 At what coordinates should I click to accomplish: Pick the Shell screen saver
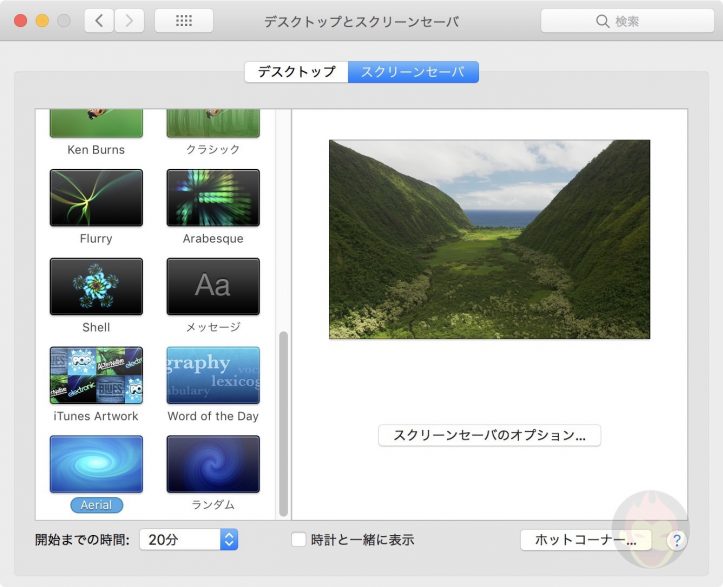[96, 286]
